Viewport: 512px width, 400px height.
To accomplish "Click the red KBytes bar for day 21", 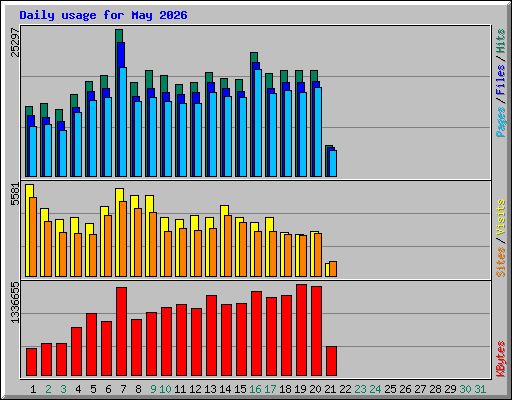I will 332,361.
